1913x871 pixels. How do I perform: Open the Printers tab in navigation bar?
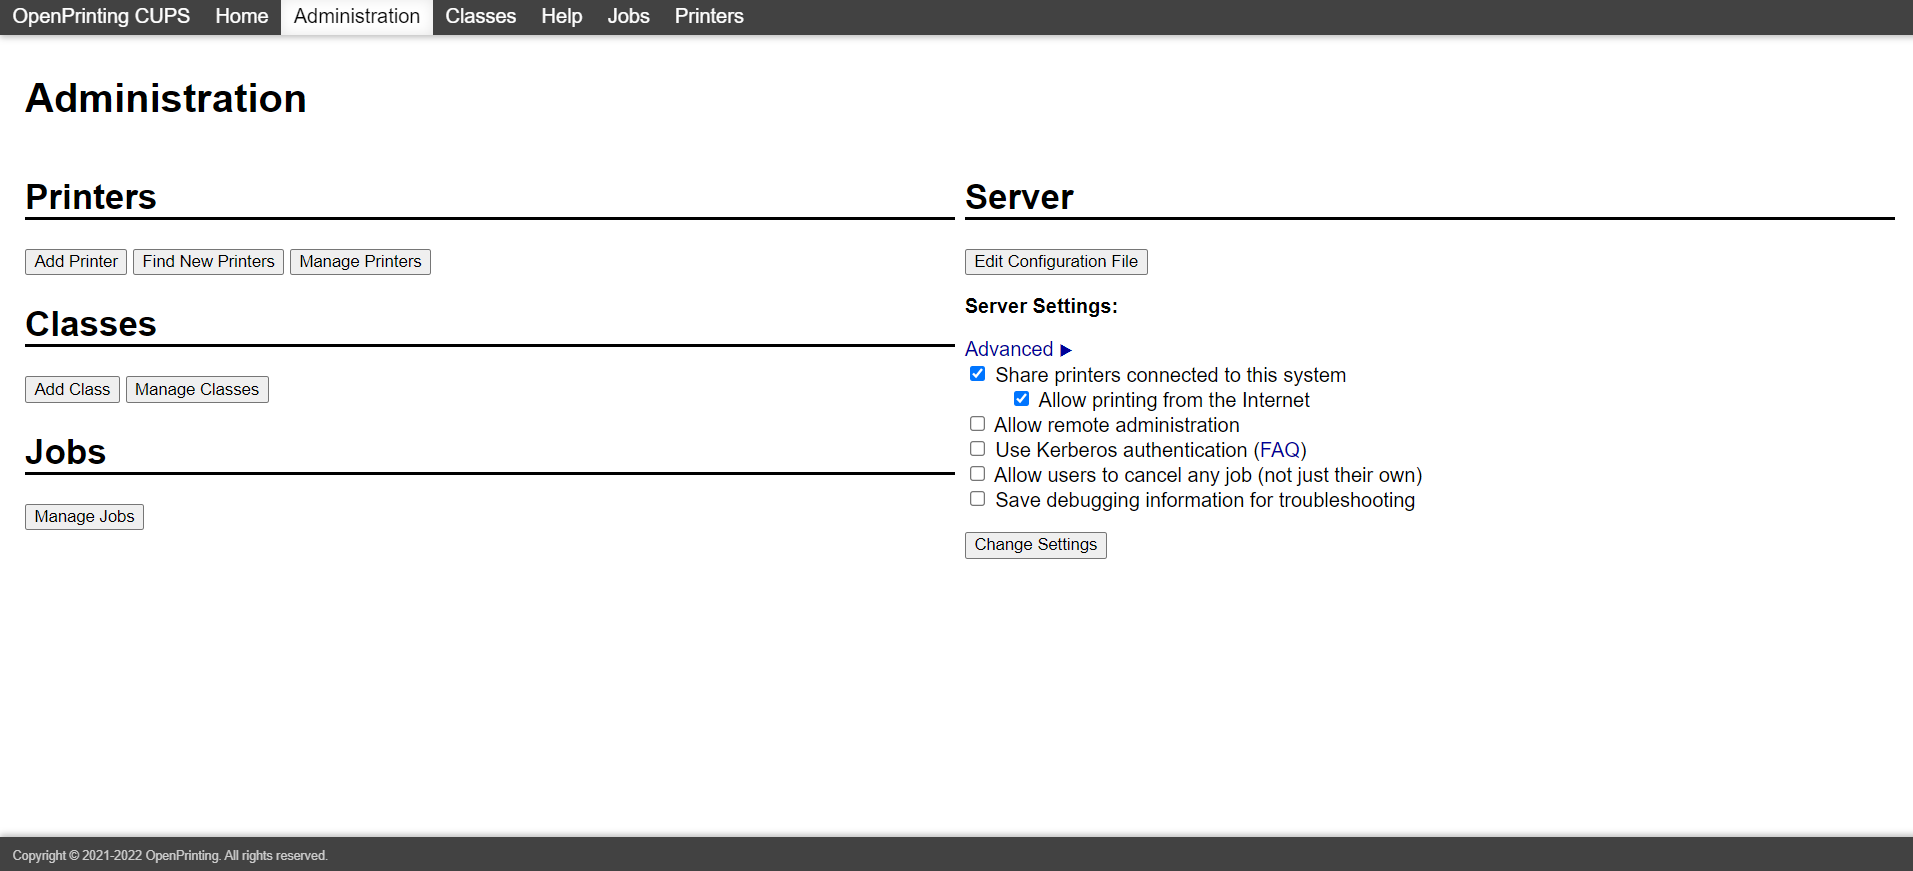coord(709,16)
